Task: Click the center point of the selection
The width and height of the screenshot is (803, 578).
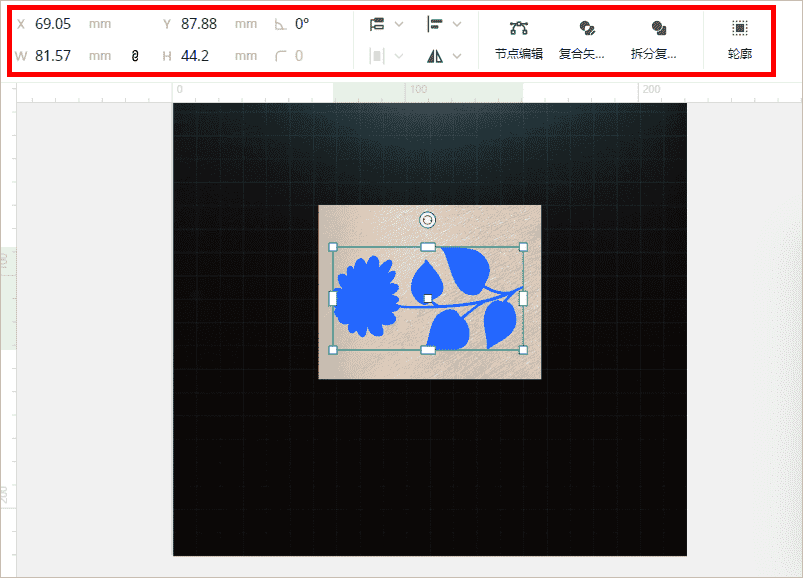Action: (x=428, y=298)
